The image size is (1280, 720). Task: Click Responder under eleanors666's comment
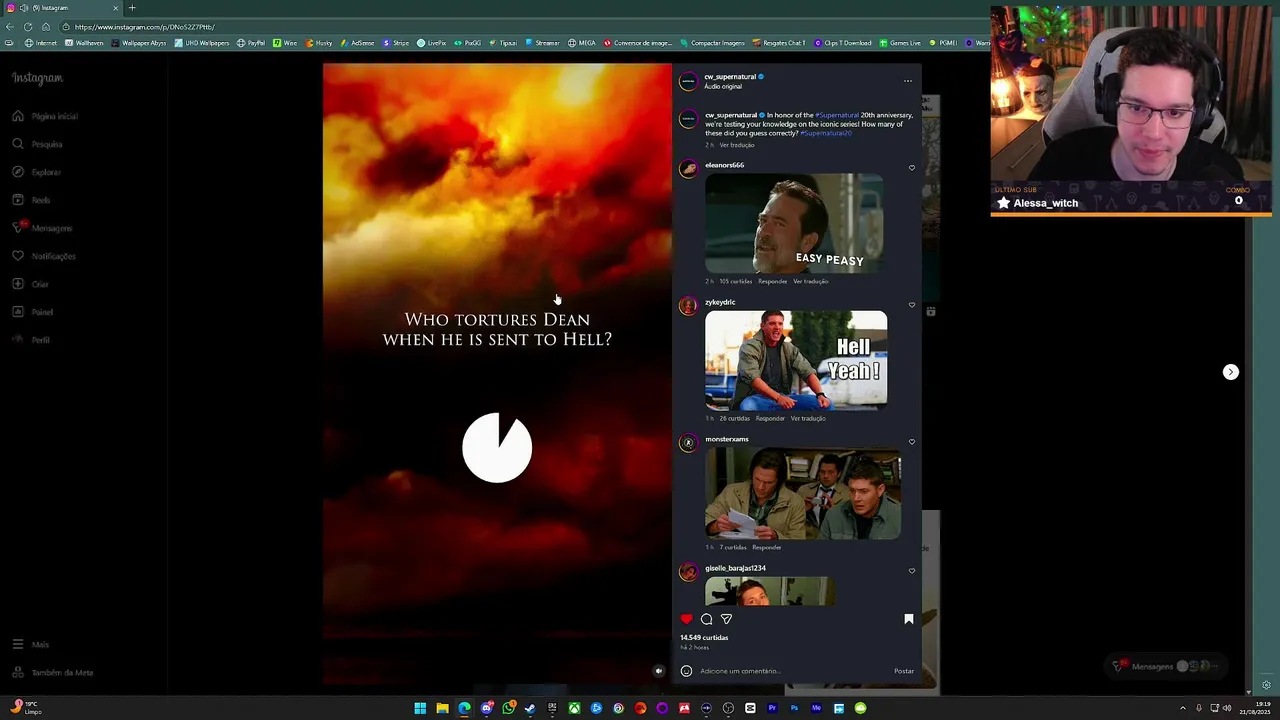pos(772,281)
